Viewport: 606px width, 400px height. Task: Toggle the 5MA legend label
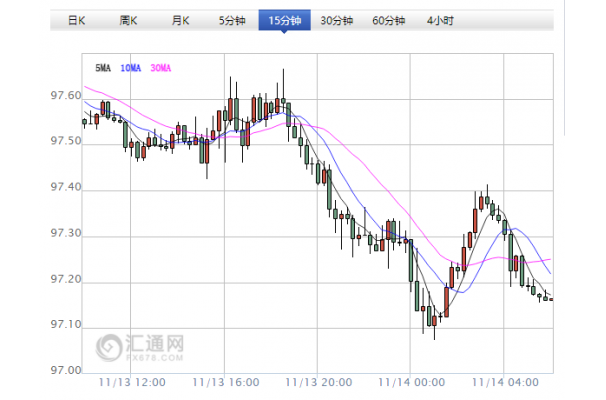click(x=103, y=67)
